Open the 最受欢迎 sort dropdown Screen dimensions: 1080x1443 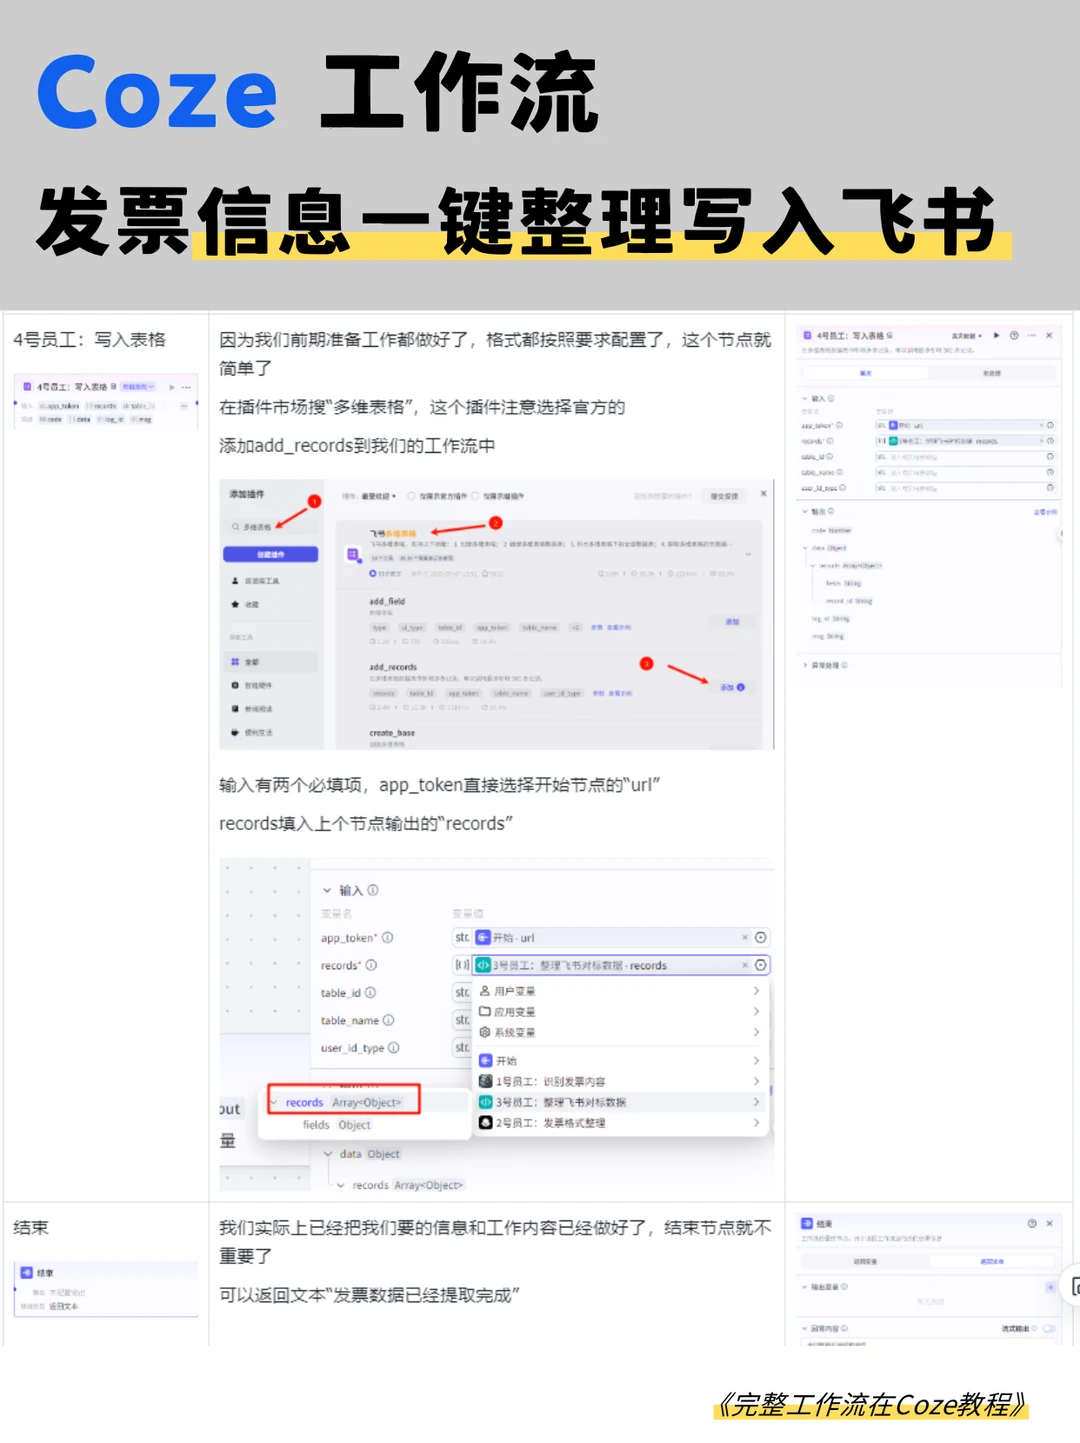(378, 496)
